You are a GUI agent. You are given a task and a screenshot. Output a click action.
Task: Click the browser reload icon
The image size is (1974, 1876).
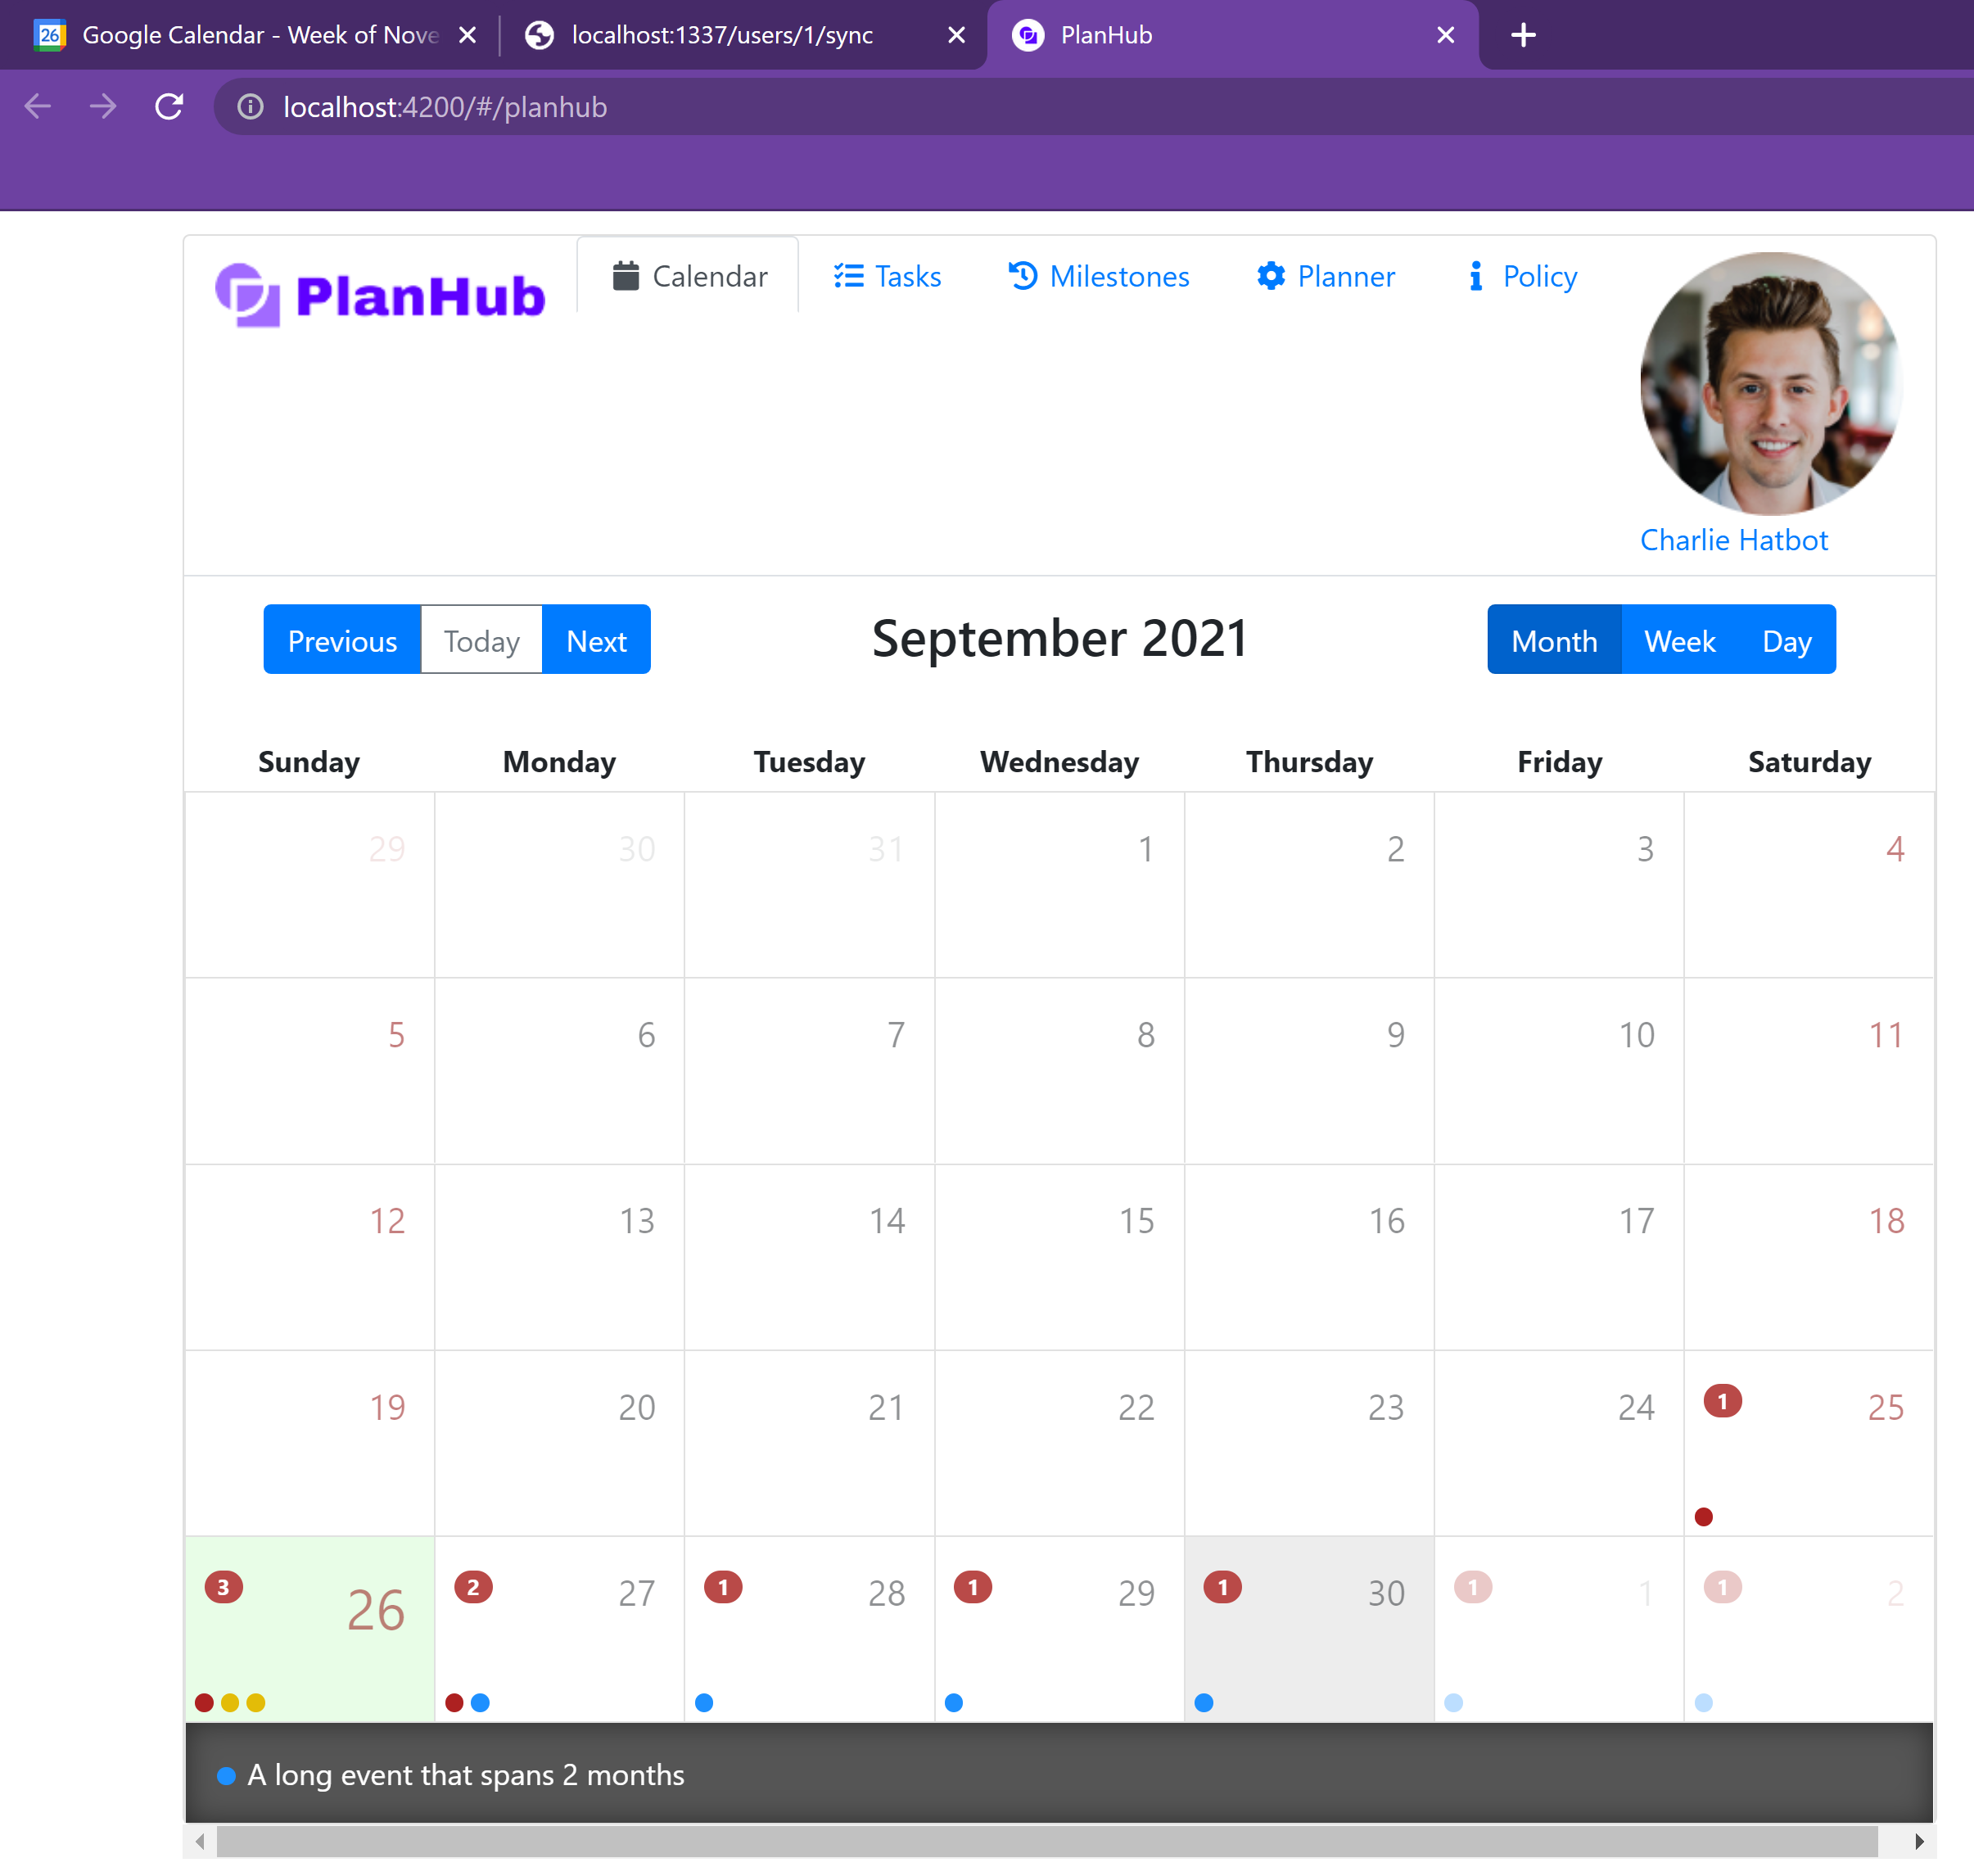coord(169,107)
